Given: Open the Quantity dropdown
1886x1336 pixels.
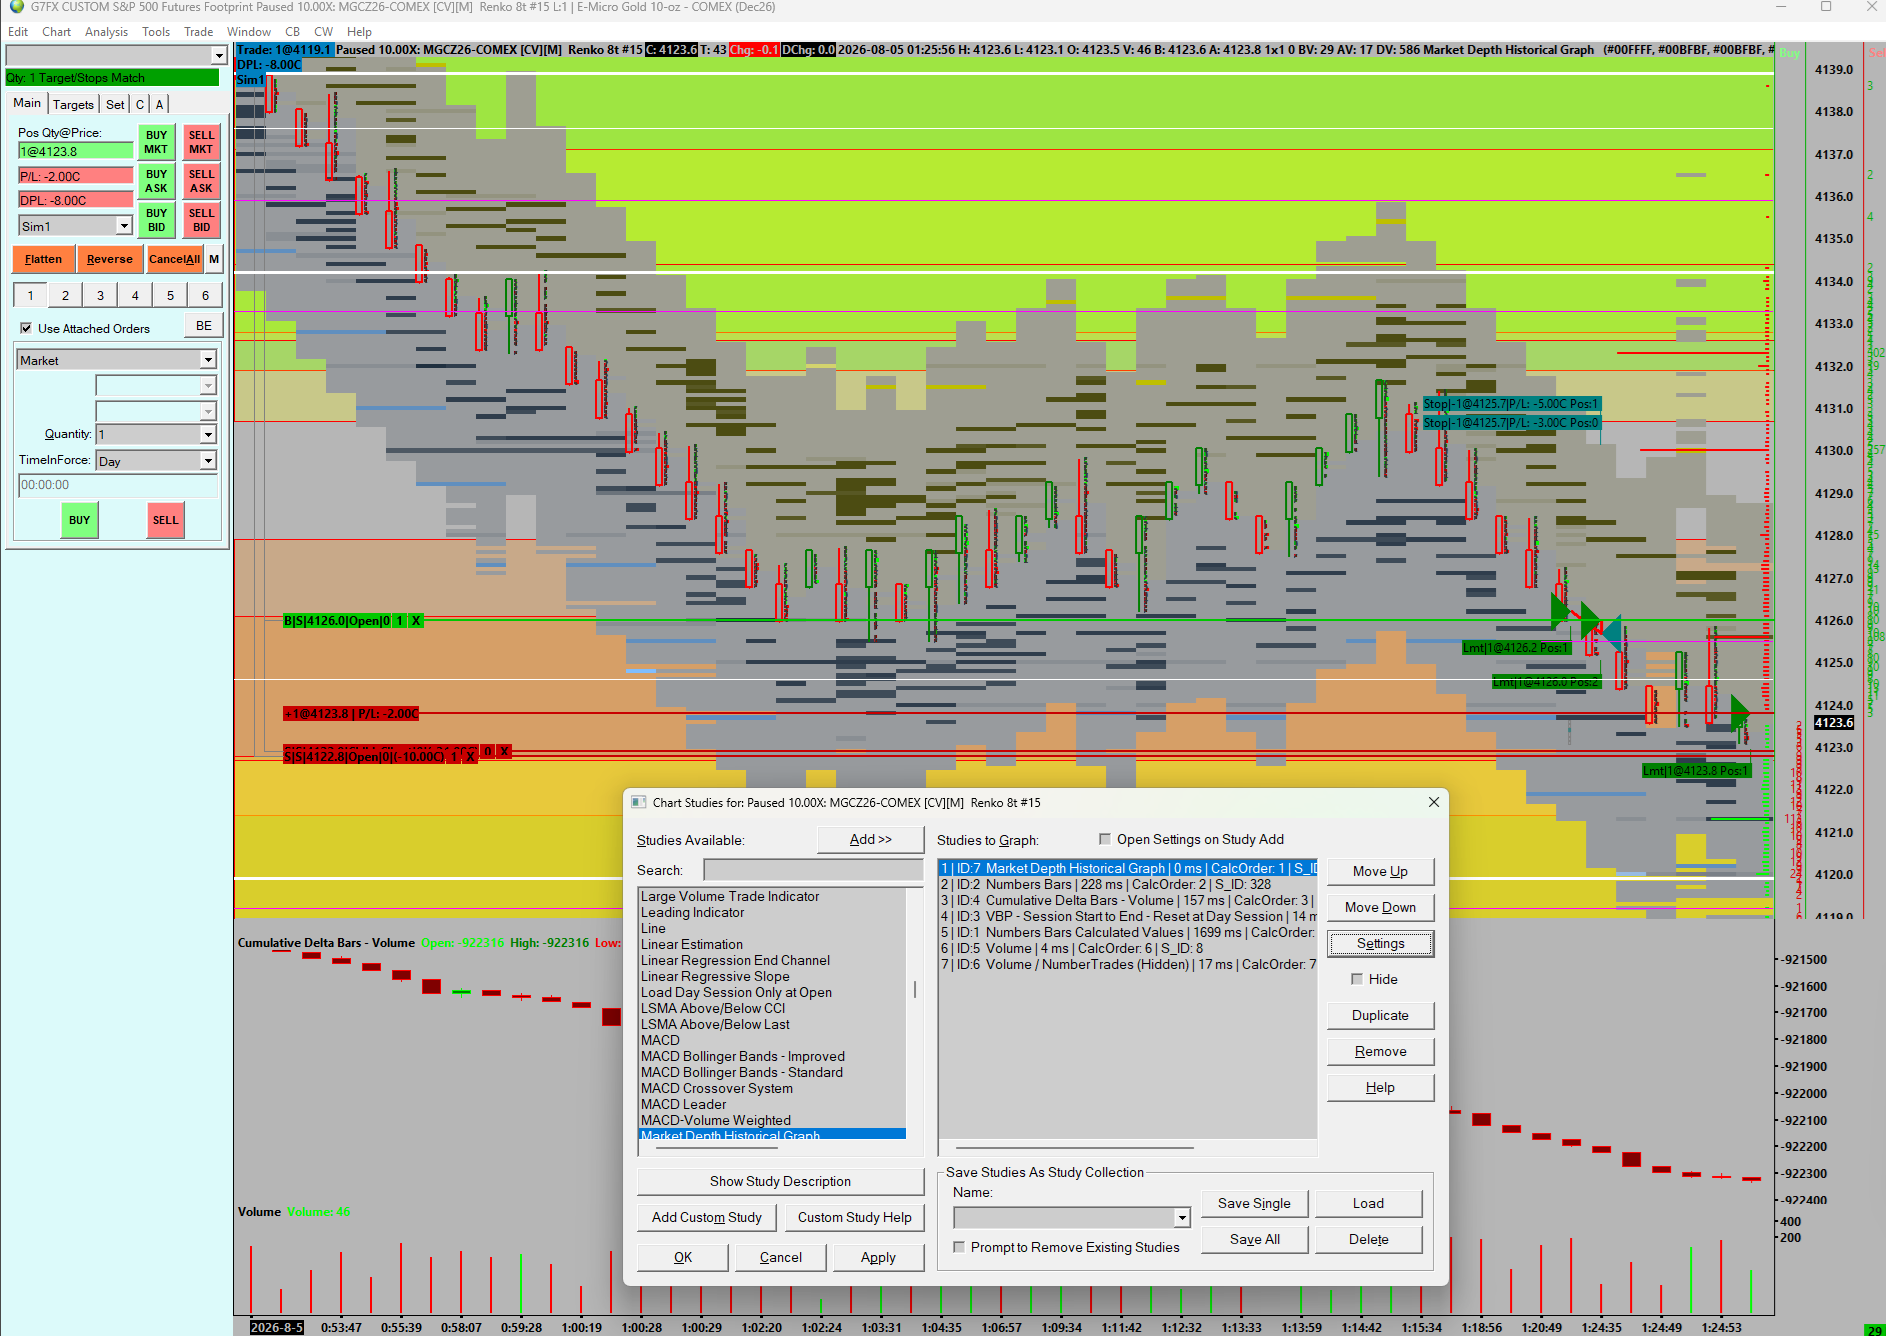Looking at the screenshot, I should click(208, 434).
